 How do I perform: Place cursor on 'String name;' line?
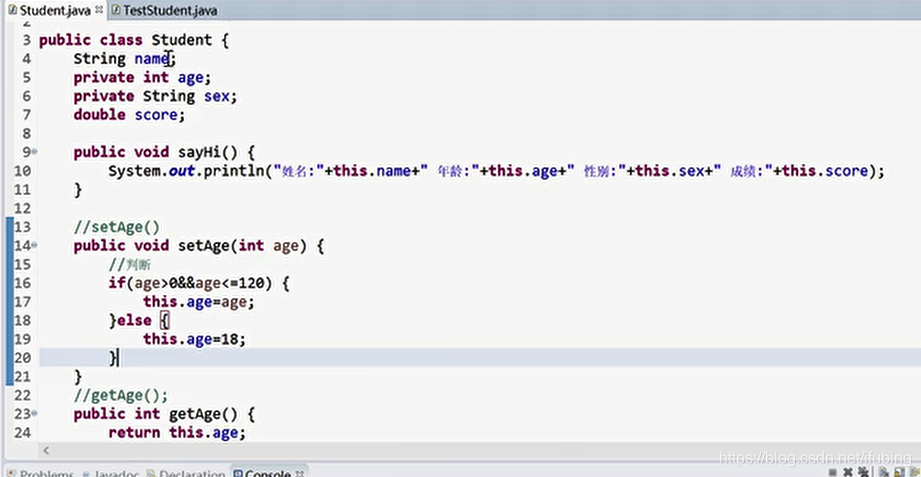point(125,59)
